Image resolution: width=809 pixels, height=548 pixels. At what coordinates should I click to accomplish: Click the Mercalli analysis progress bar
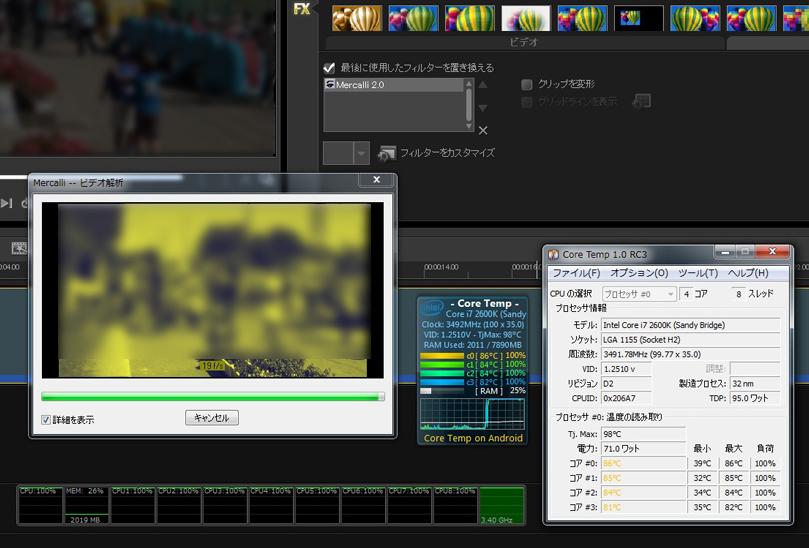[x=213, y=397]
